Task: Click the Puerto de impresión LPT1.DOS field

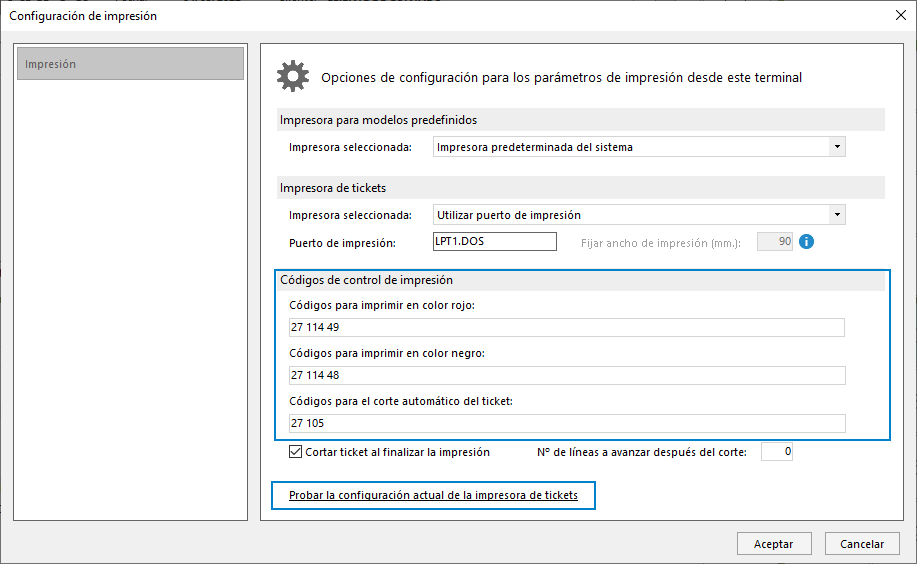Action: pyautogui.click(x=495, y=241)
